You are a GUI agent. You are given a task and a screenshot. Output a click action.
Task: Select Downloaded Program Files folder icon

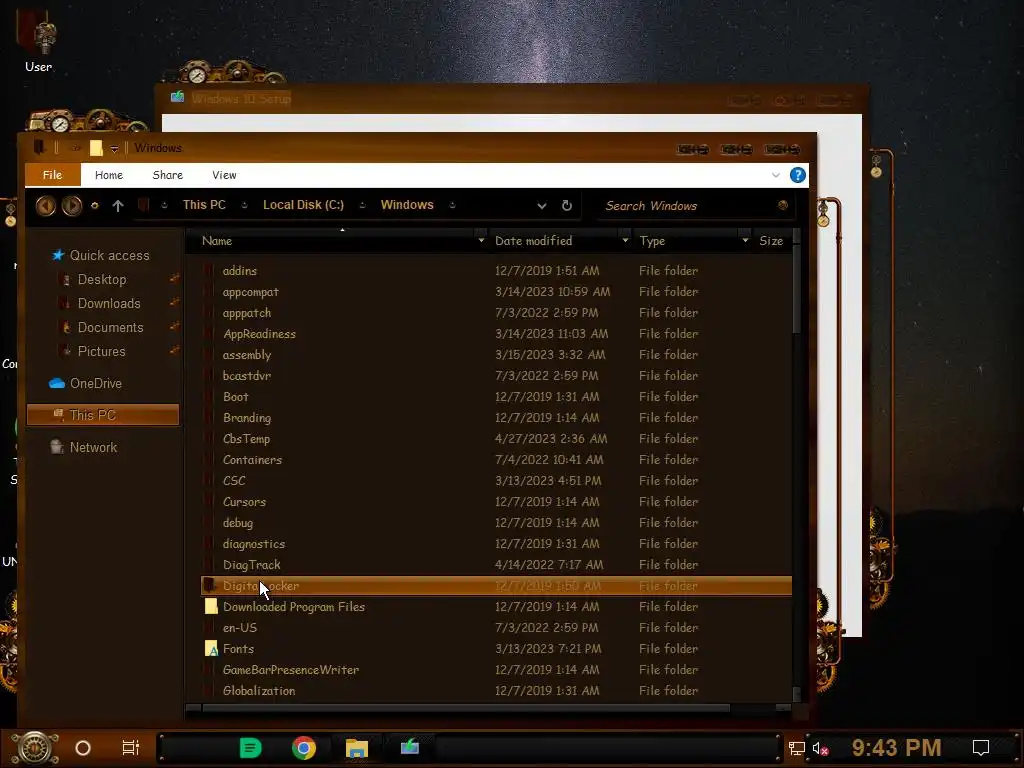(211, 607)
